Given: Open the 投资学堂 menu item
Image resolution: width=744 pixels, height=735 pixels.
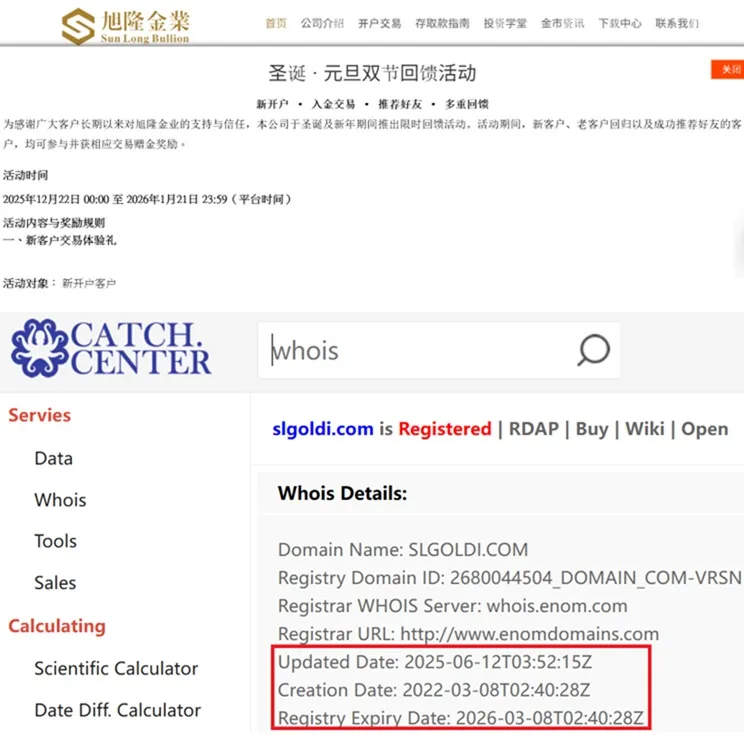Looking at the screenshot, I should coord(505,23).
